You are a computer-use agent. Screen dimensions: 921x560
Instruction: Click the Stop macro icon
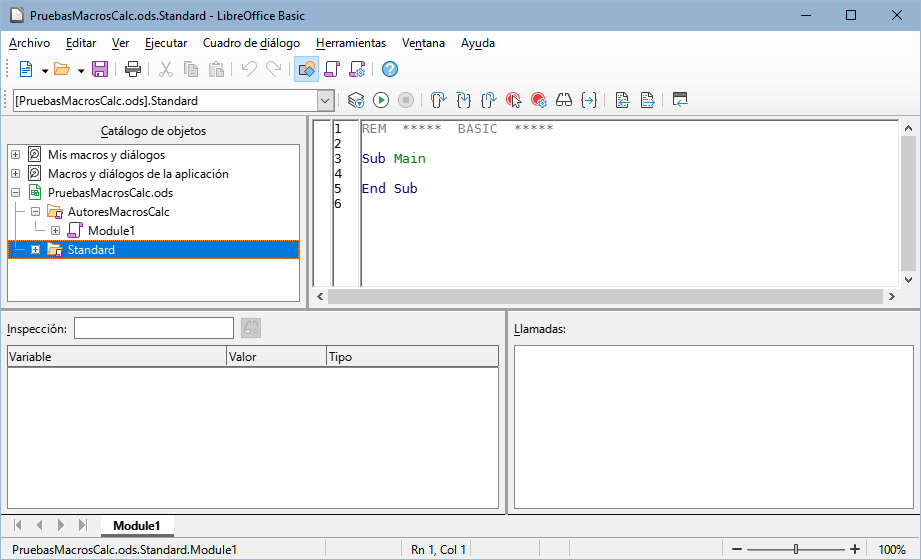point(406,100)
